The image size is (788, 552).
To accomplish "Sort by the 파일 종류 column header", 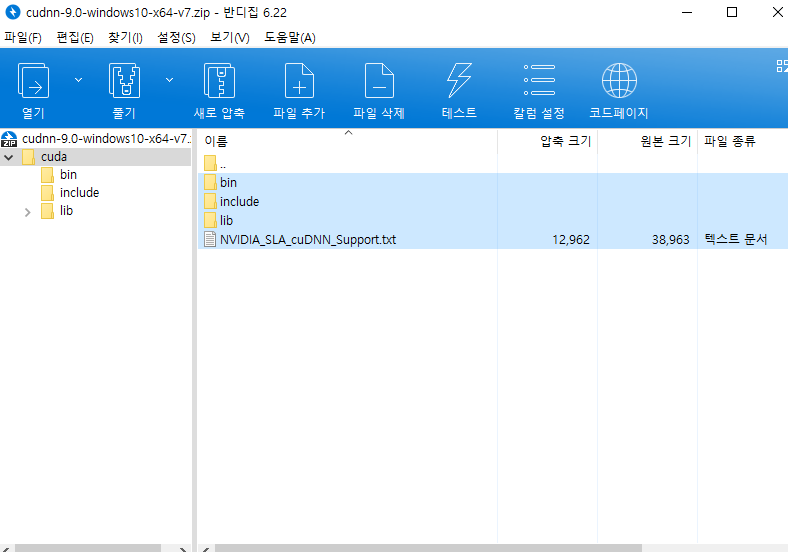I will (x=743, y=141).
